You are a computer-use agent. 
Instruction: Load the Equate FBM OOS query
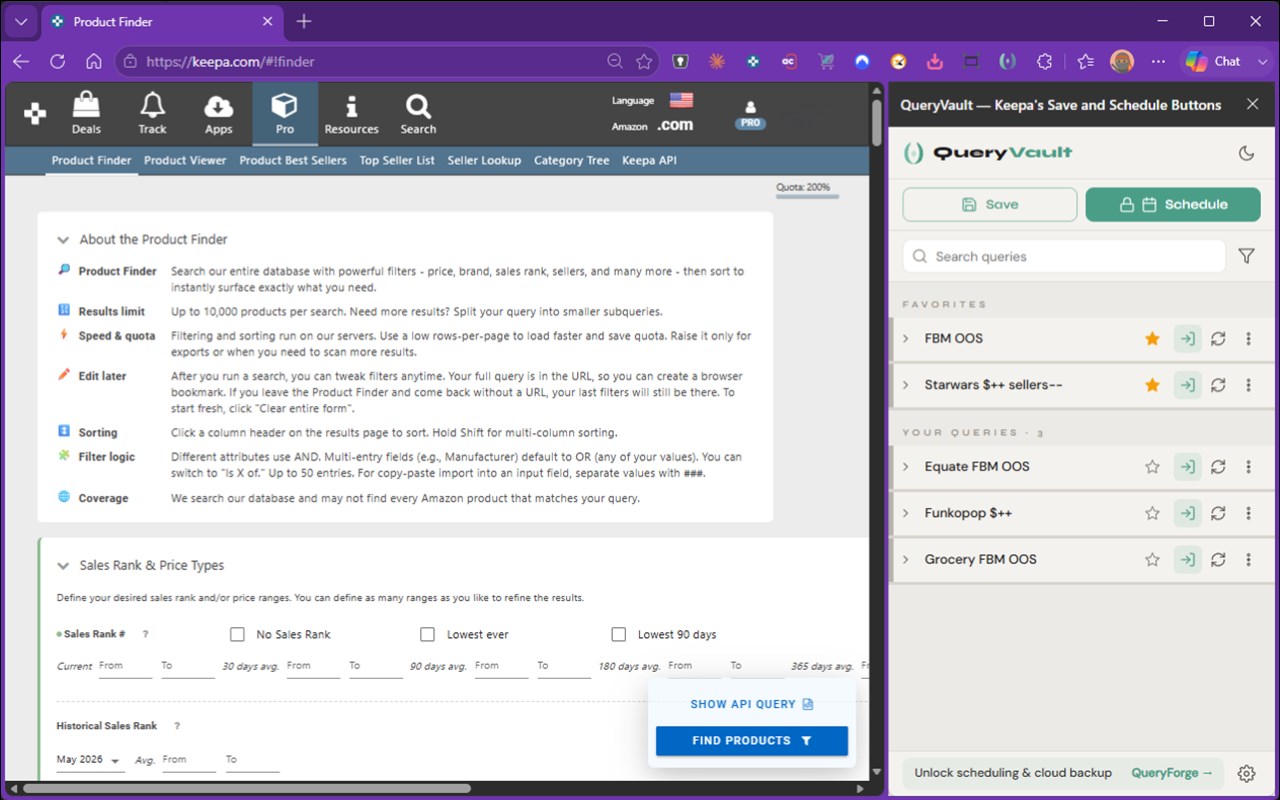coord(1187,467)
